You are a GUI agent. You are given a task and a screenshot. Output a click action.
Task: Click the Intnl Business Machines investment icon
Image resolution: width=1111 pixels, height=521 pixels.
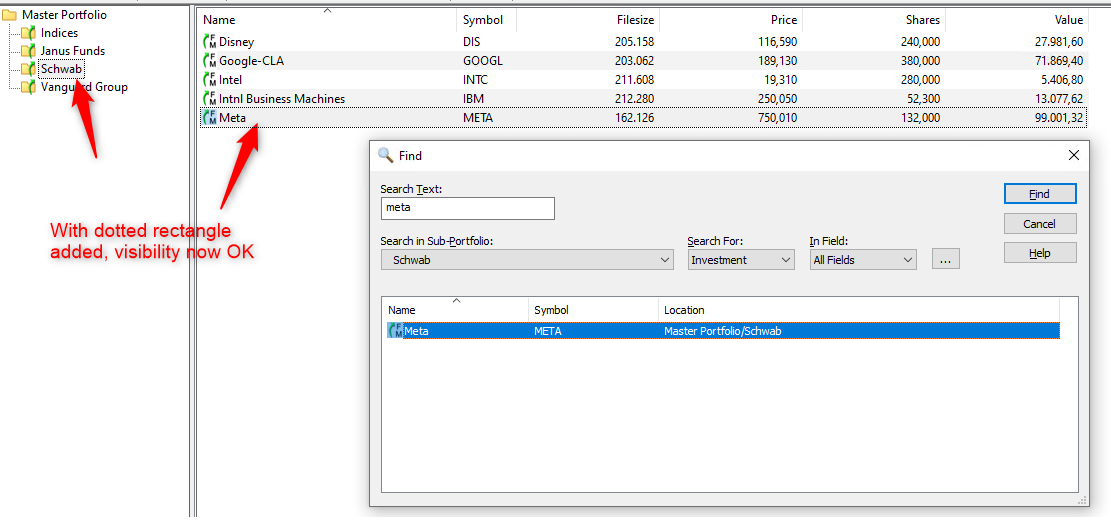[210, 99]
